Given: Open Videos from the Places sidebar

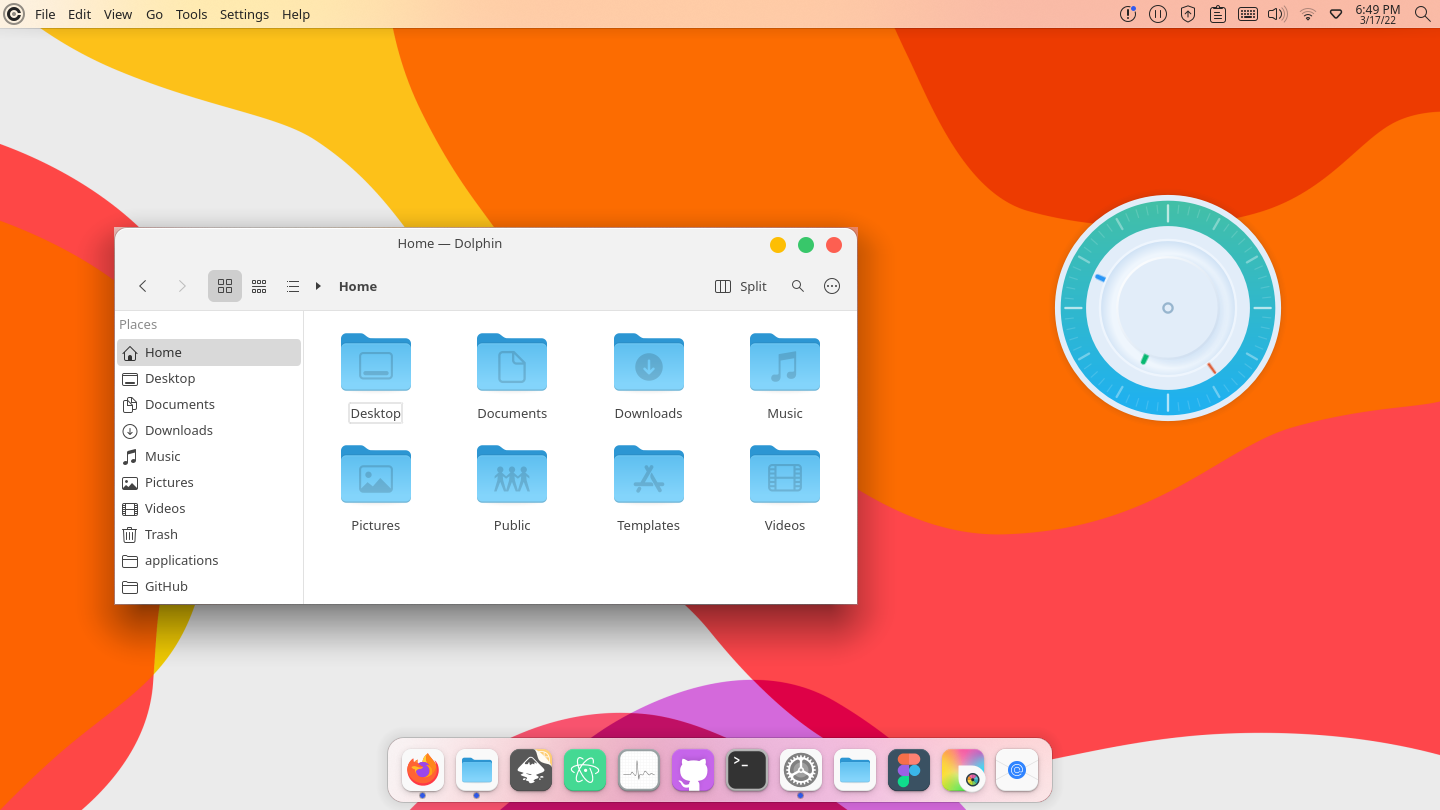Looking at the screenshot, I should pyautogui.click(x=209, y=508).
